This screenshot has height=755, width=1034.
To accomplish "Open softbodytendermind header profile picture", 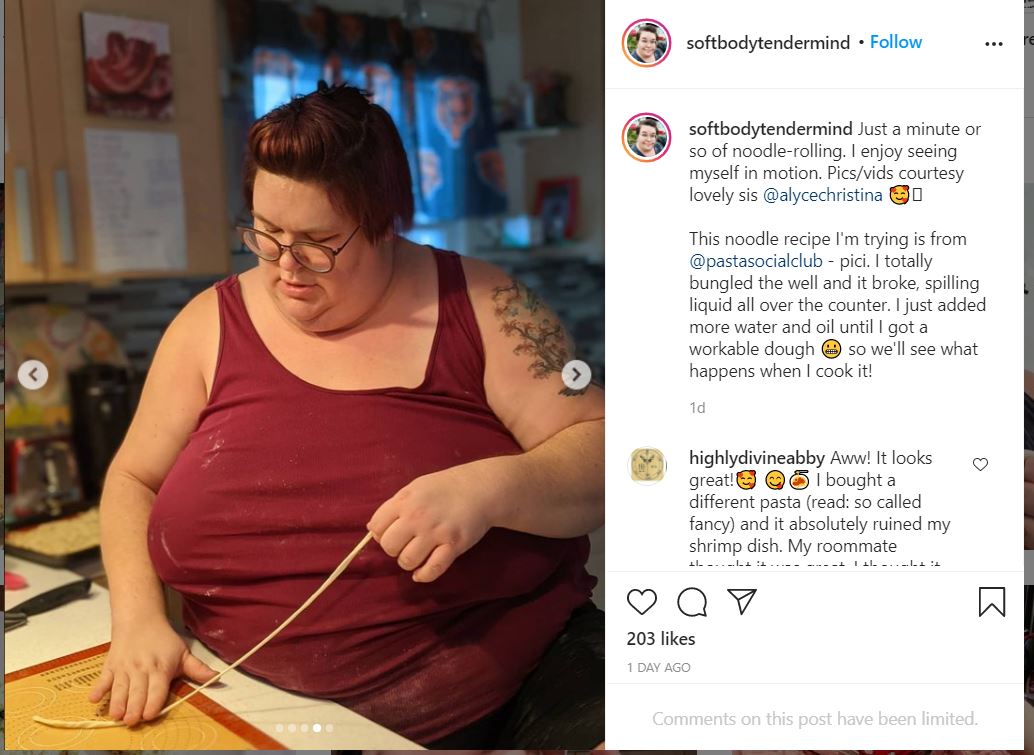I will point(646,43).
